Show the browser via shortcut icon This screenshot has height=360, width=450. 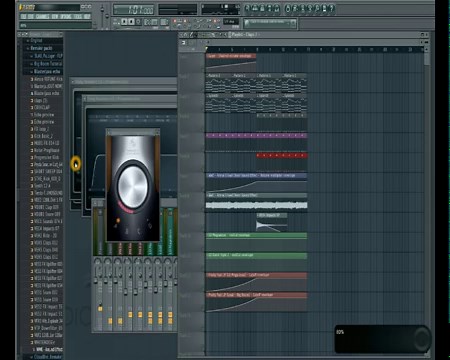269,8
